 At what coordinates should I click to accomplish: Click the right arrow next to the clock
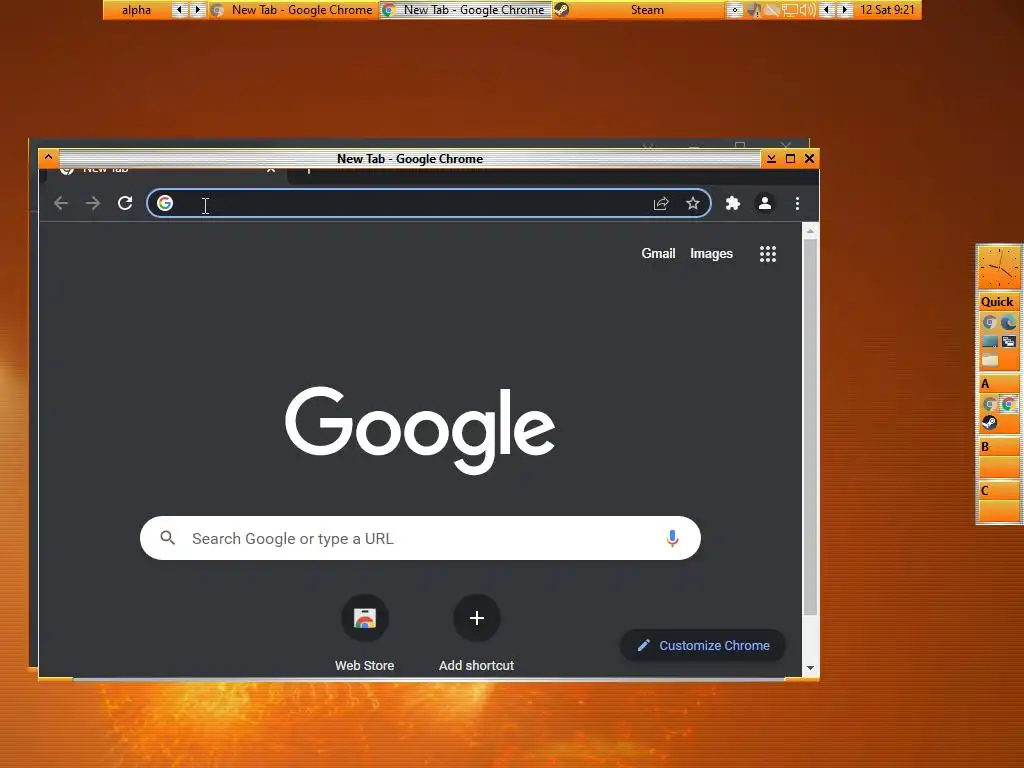pyautogui.click(x=845, y=10)
